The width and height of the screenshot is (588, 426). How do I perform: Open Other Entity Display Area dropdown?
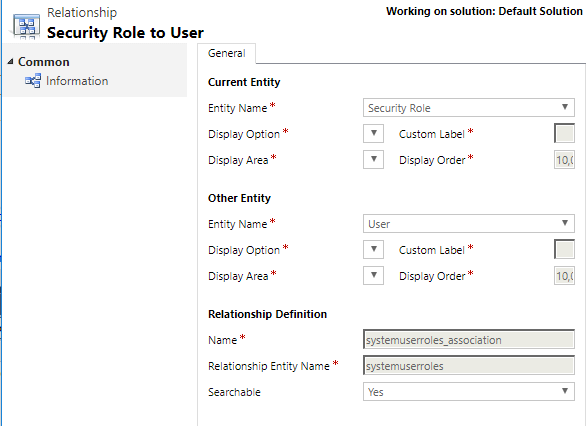(x=373, y=276)
